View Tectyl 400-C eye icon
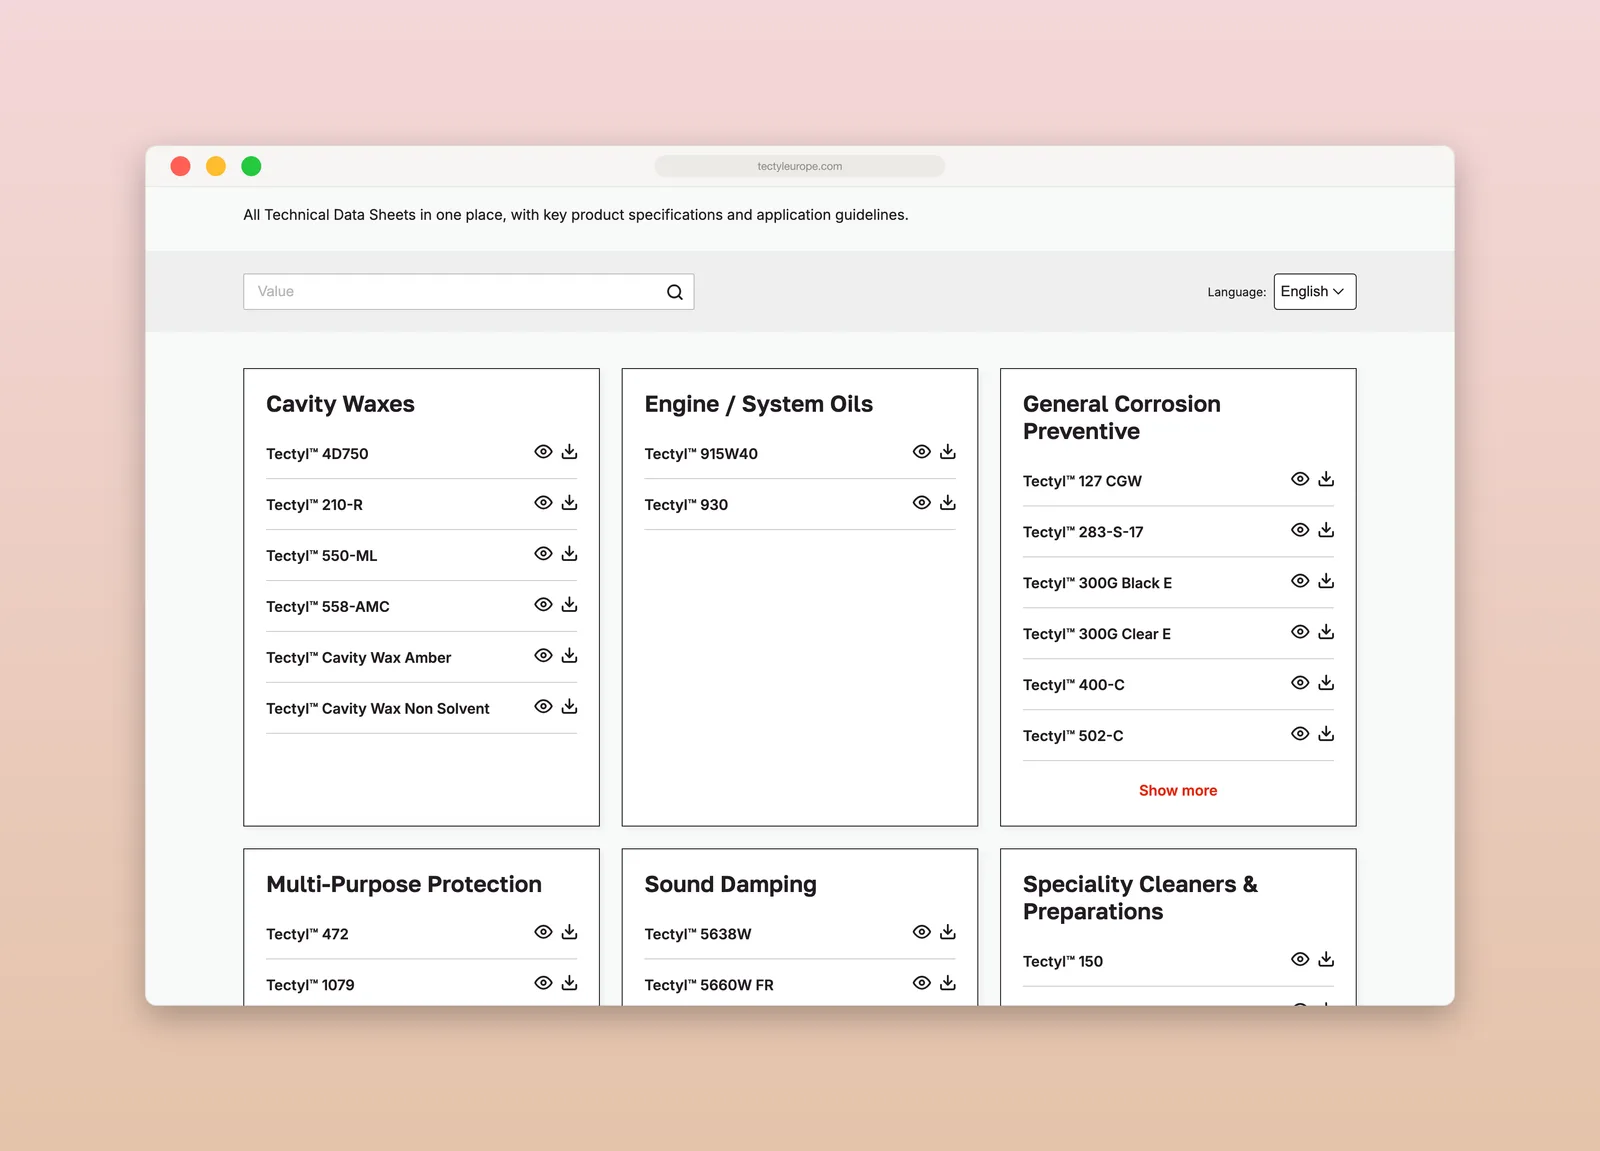The height and width of the screenshot is (1151, 1600). point(1300,683)
